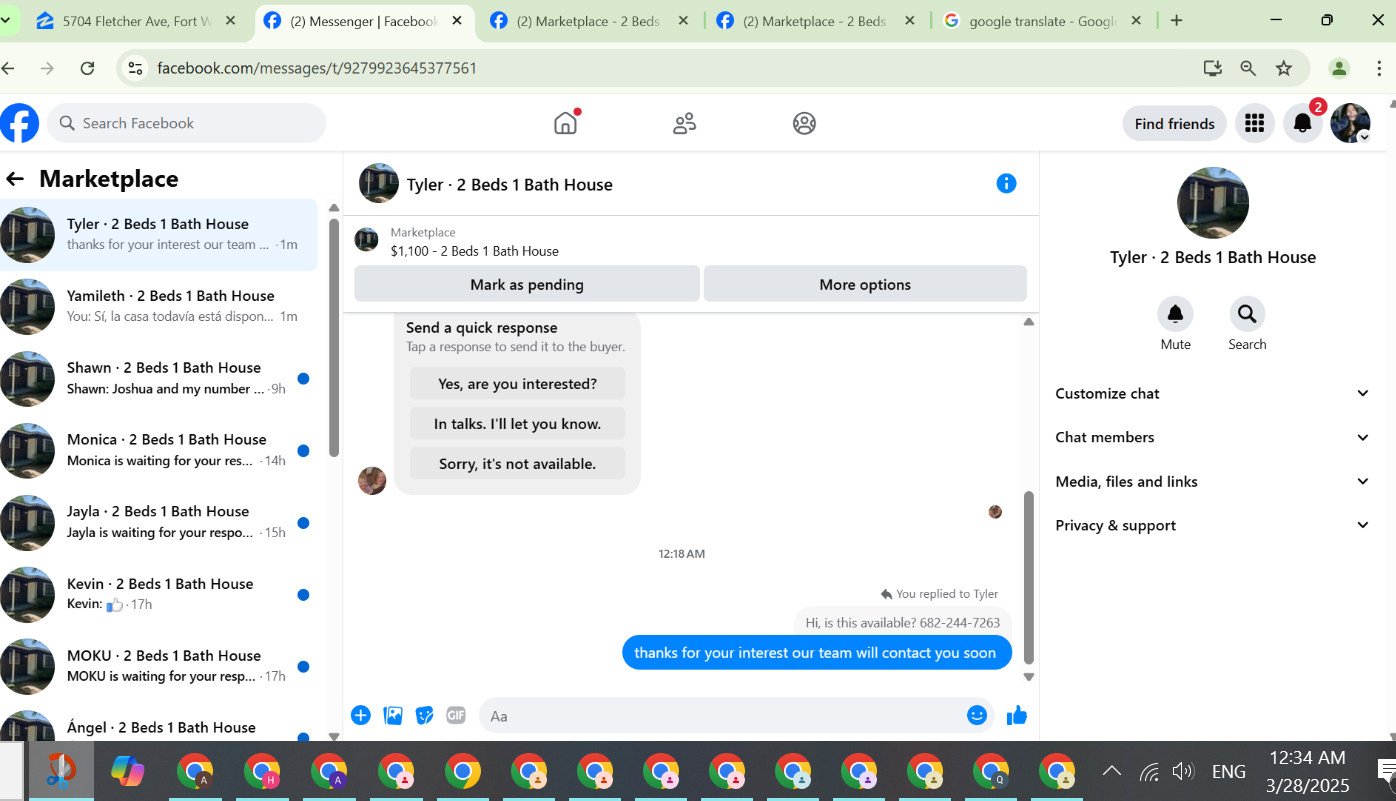The height and width of the screenshot is (801, 1396).
Task: Focus the Search Facebook field
Action: 187,123
